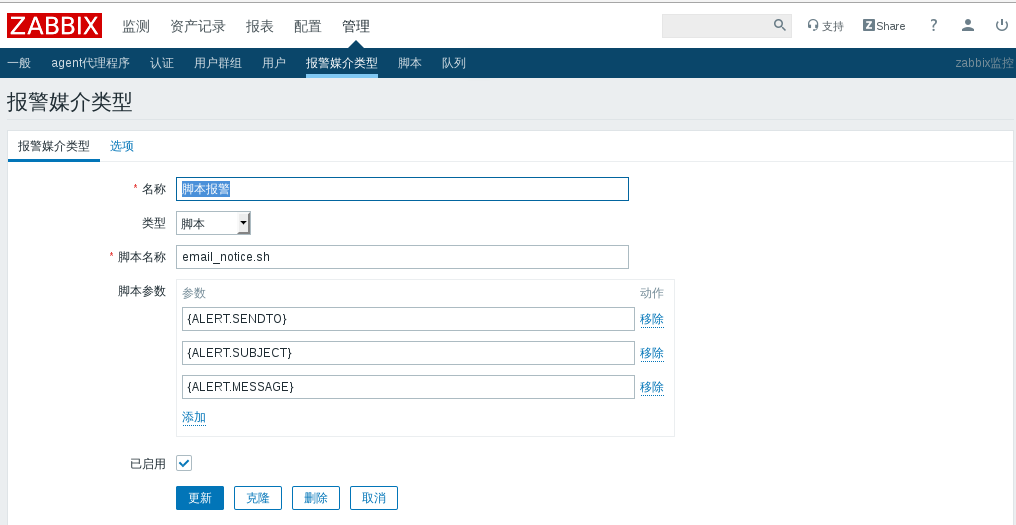Open the help question mark icon
This screenshot has width=1016, height=525.
coord(933,25)
